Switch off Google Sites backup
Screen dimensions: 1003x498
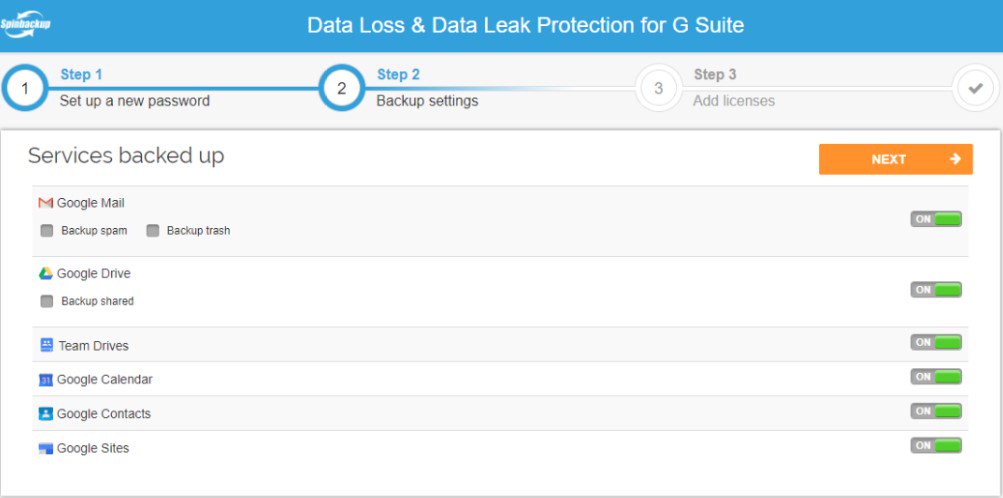click(936, 445)
